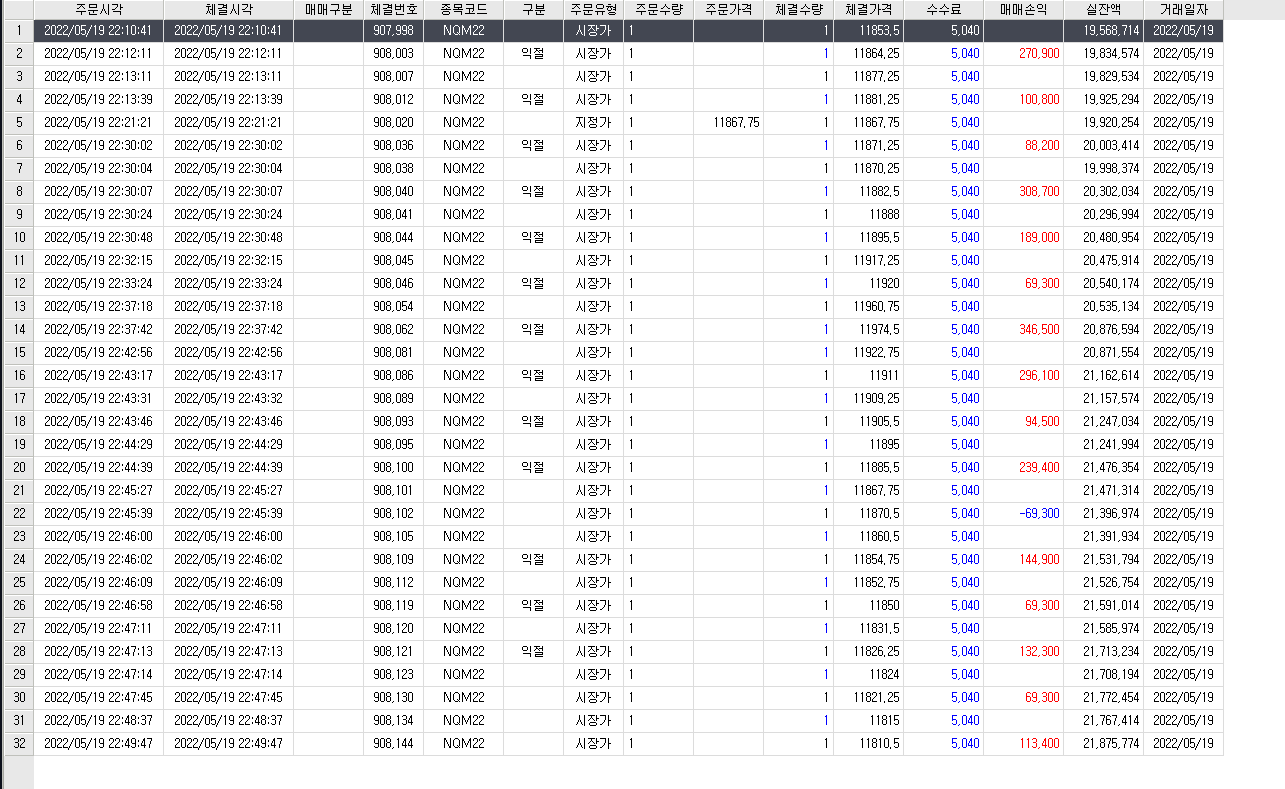The image size is (1285, 789).
Task: Click the 체결가격 column header
Action: 868,9
